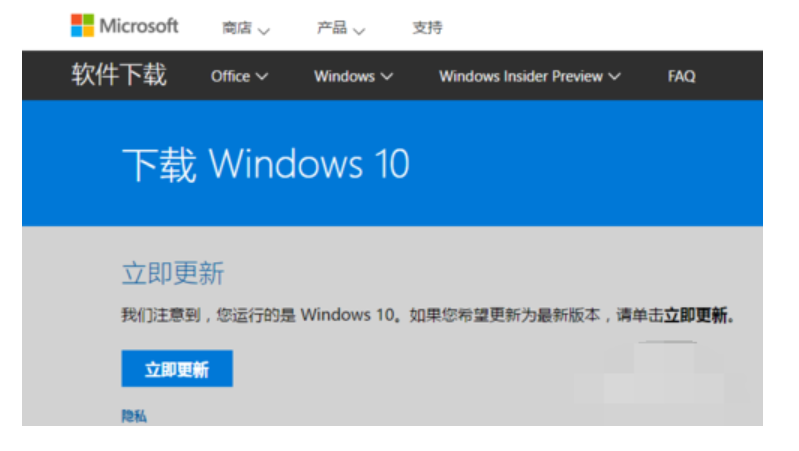This screenshot has height=451, width=799.
Task: Expand the chevron next to 商店
Action: pyautogui.click(x=264, y=30)
